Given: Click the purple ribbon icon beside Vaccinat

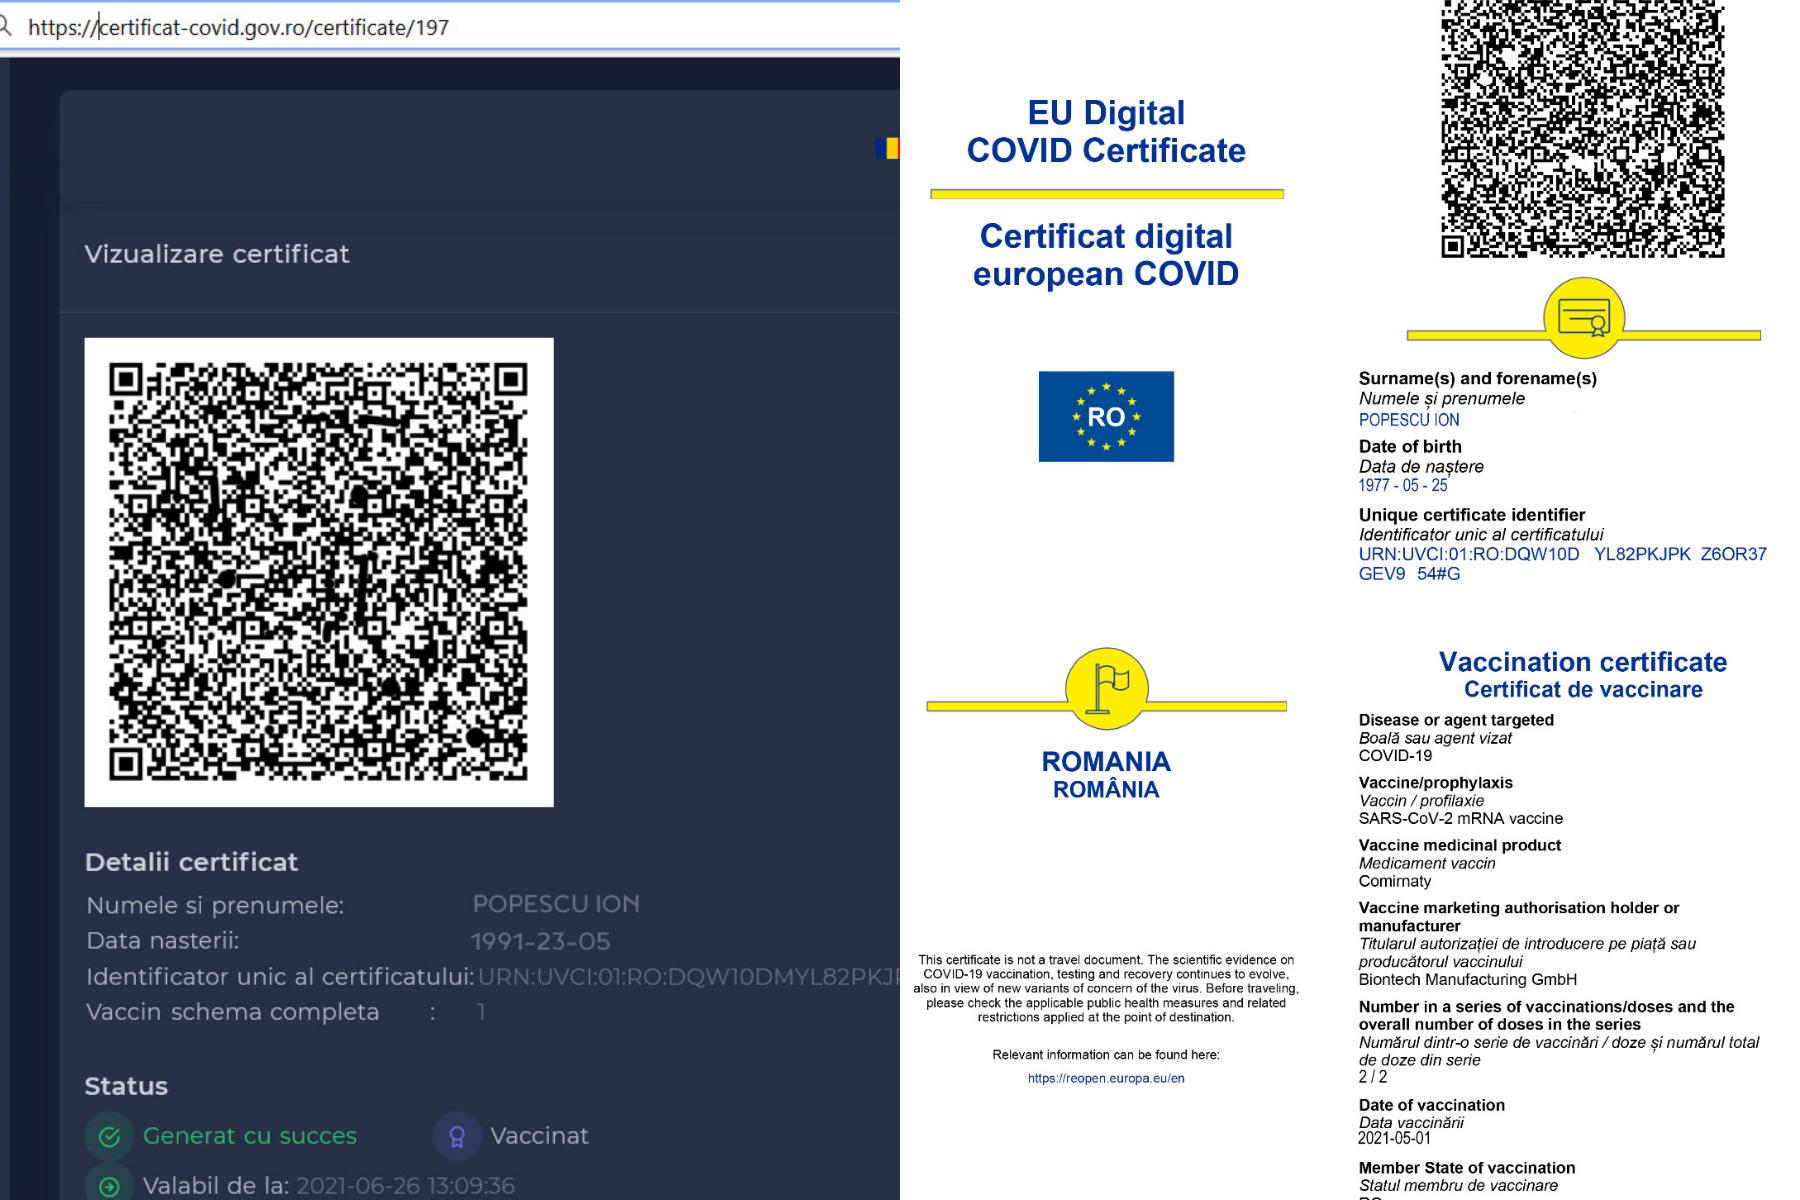Looking at the screenshot, I should 457,1136.
